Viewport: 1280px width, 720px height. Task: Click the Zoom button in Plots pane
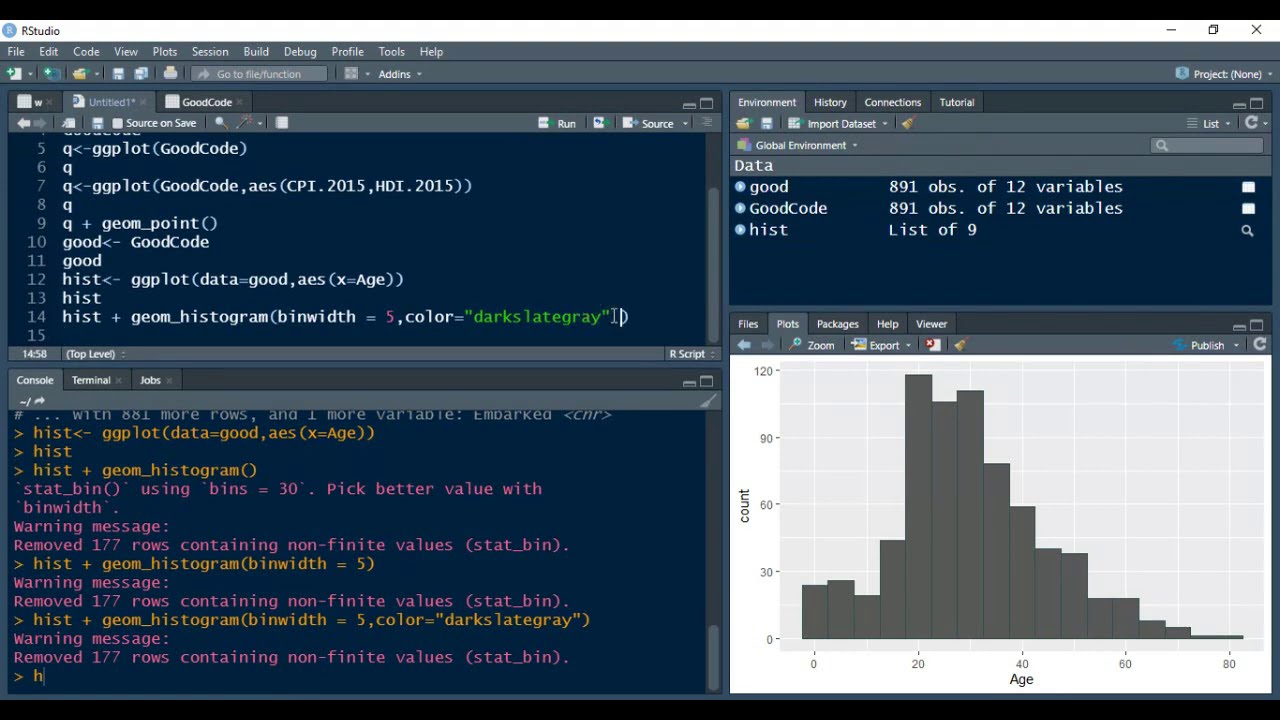tap(812, 345)
